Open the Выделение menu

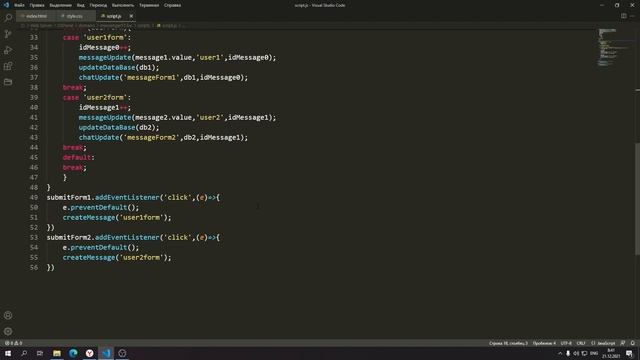(60, 5)
